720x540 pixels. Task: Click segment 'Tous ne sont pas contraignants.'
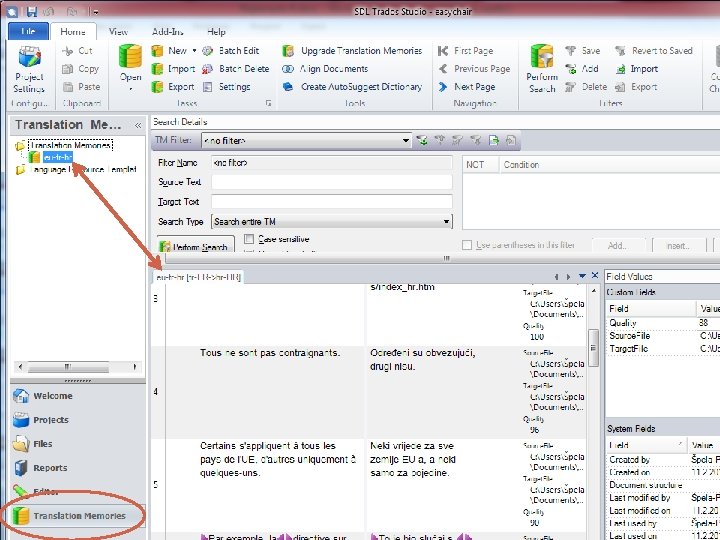[x=270, y=353]
